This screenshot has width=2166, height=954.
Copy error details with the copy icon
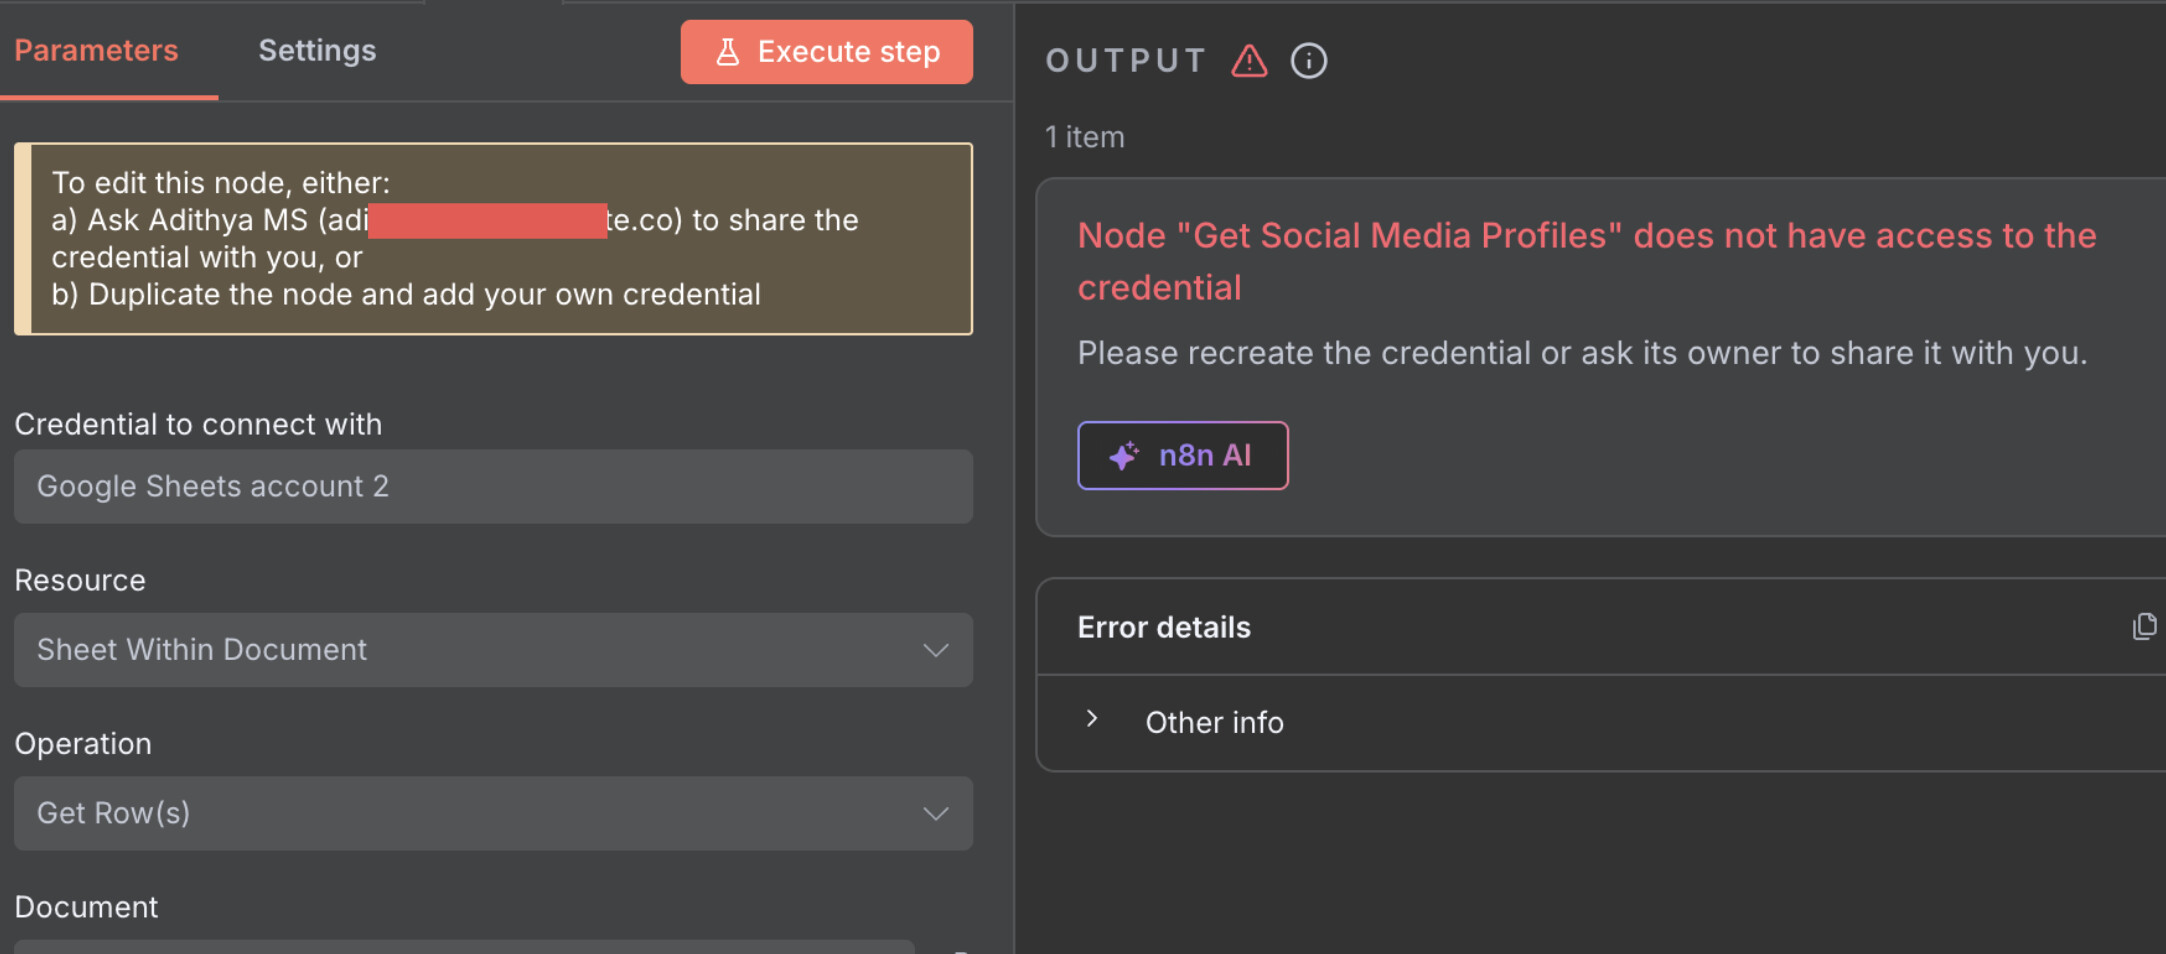pyautogui.click(x=2143, y=627)
